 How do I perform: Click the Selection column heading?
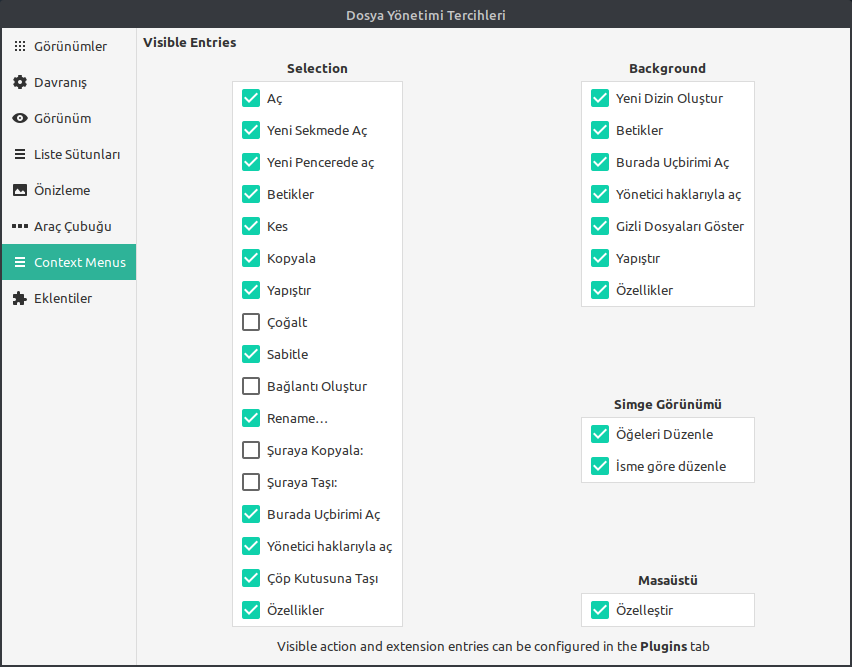(317, 68)
